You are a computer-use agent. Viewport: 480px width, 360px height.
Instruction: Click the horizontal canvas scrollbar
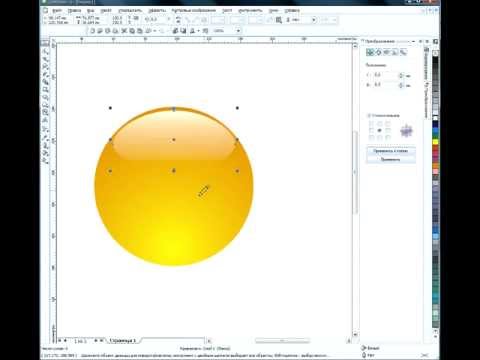point(282,341)
